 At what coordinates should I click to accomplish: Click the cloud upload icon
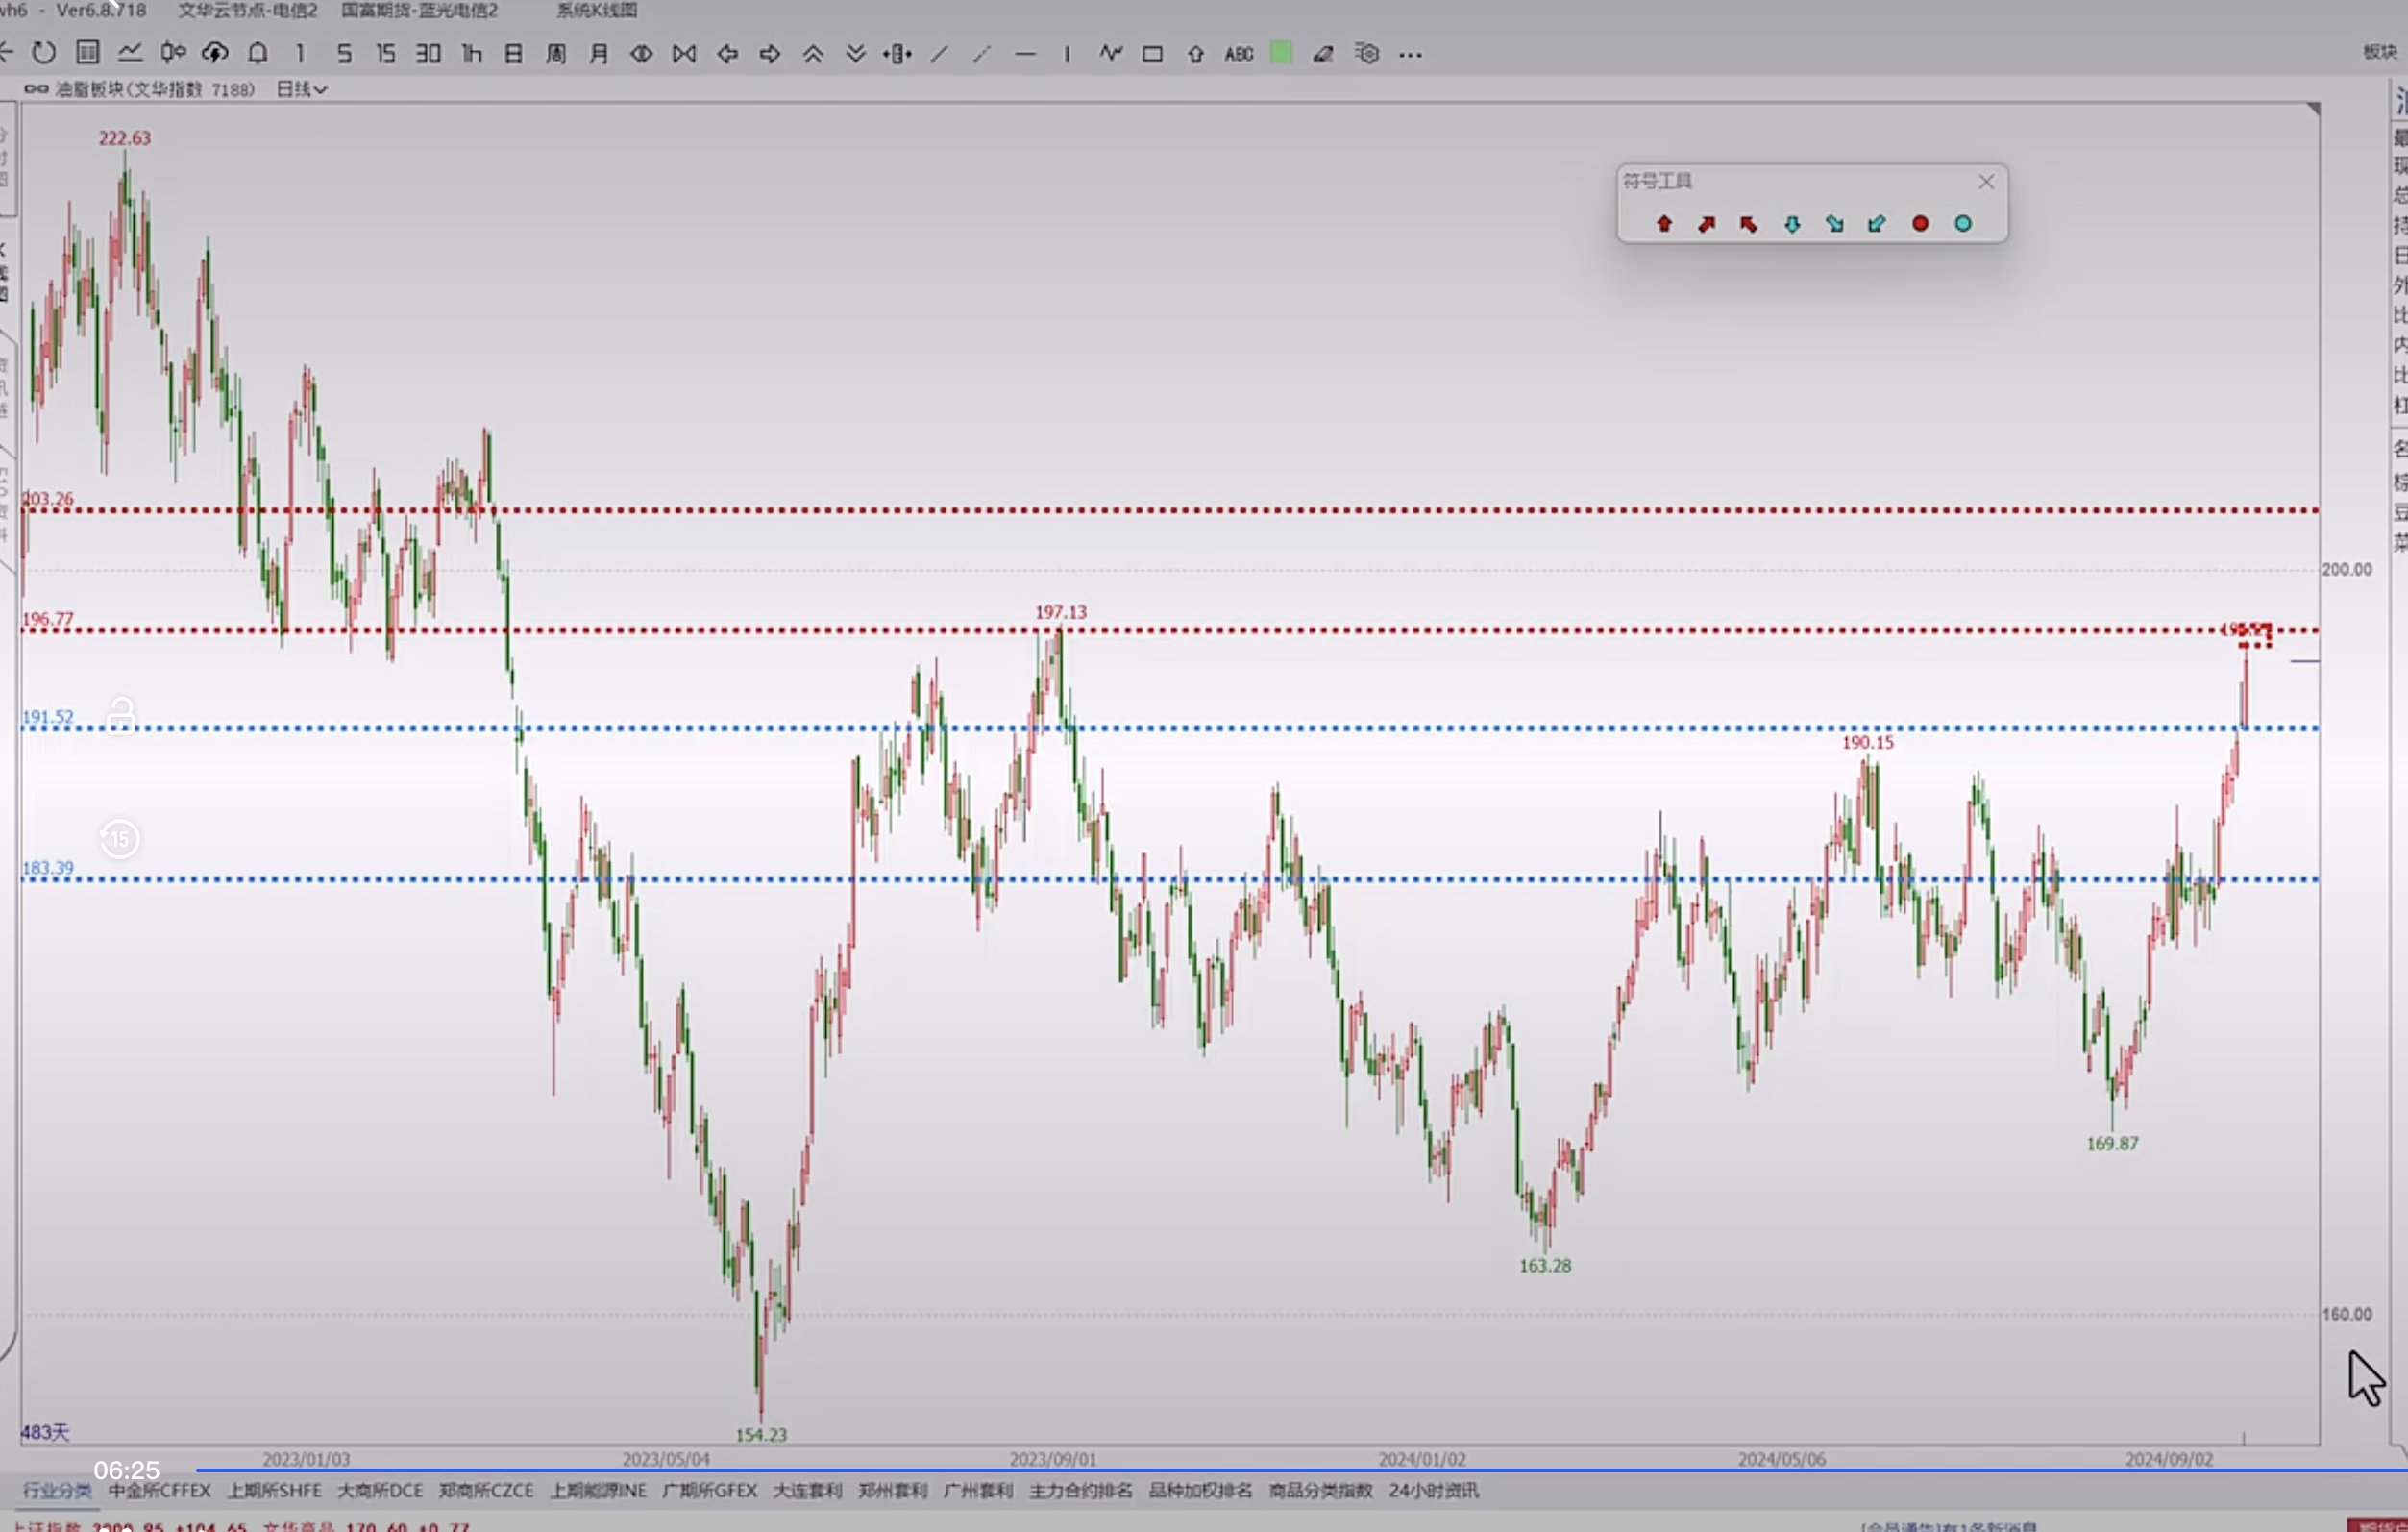coord(215,54)
